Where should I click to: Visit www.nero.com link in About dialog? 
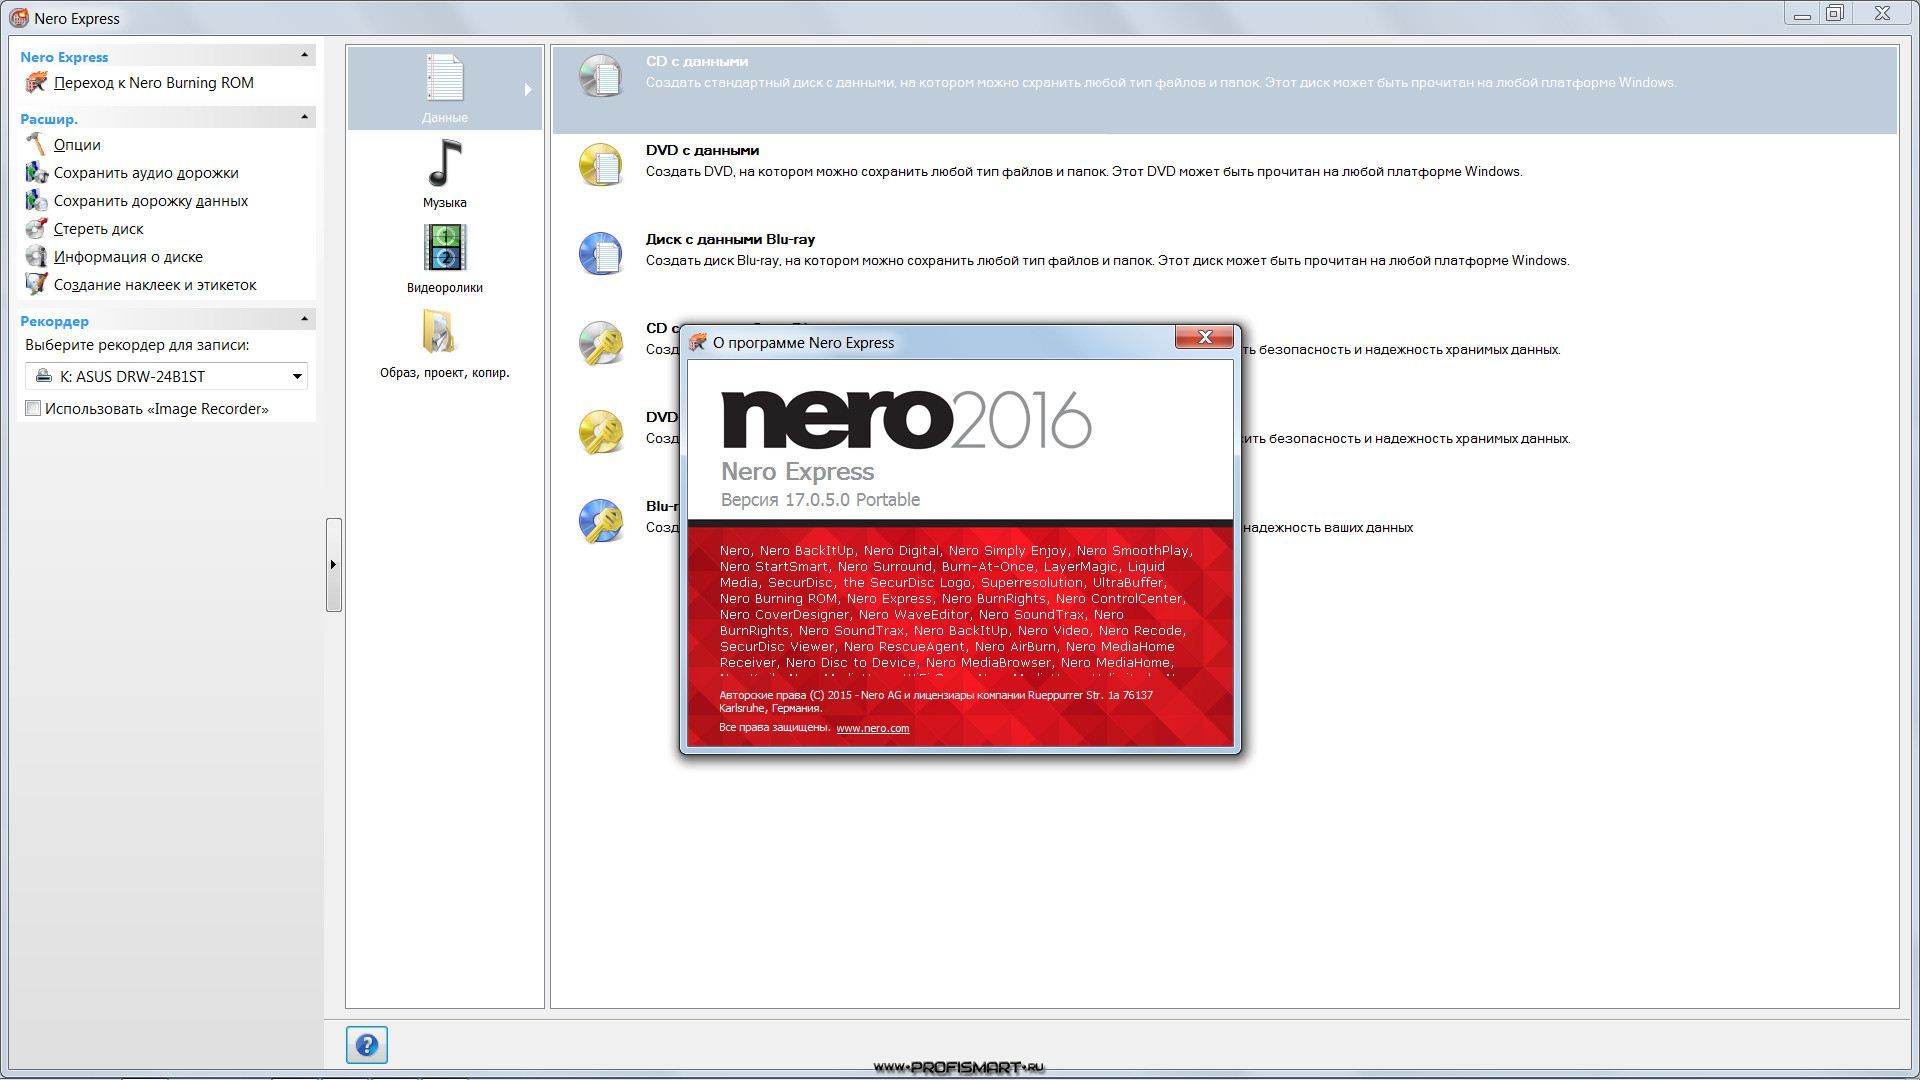tap(873, 728)
